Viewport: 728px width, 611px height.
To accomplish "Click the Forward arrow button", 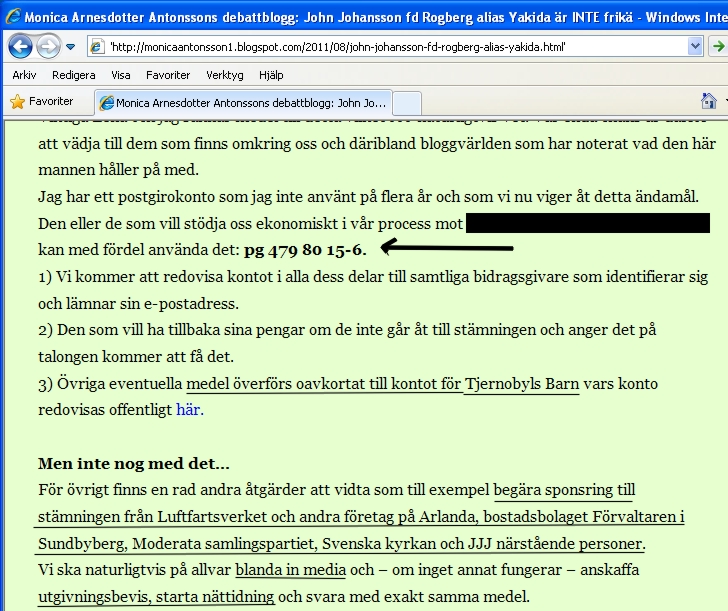I will click(48, 46).
